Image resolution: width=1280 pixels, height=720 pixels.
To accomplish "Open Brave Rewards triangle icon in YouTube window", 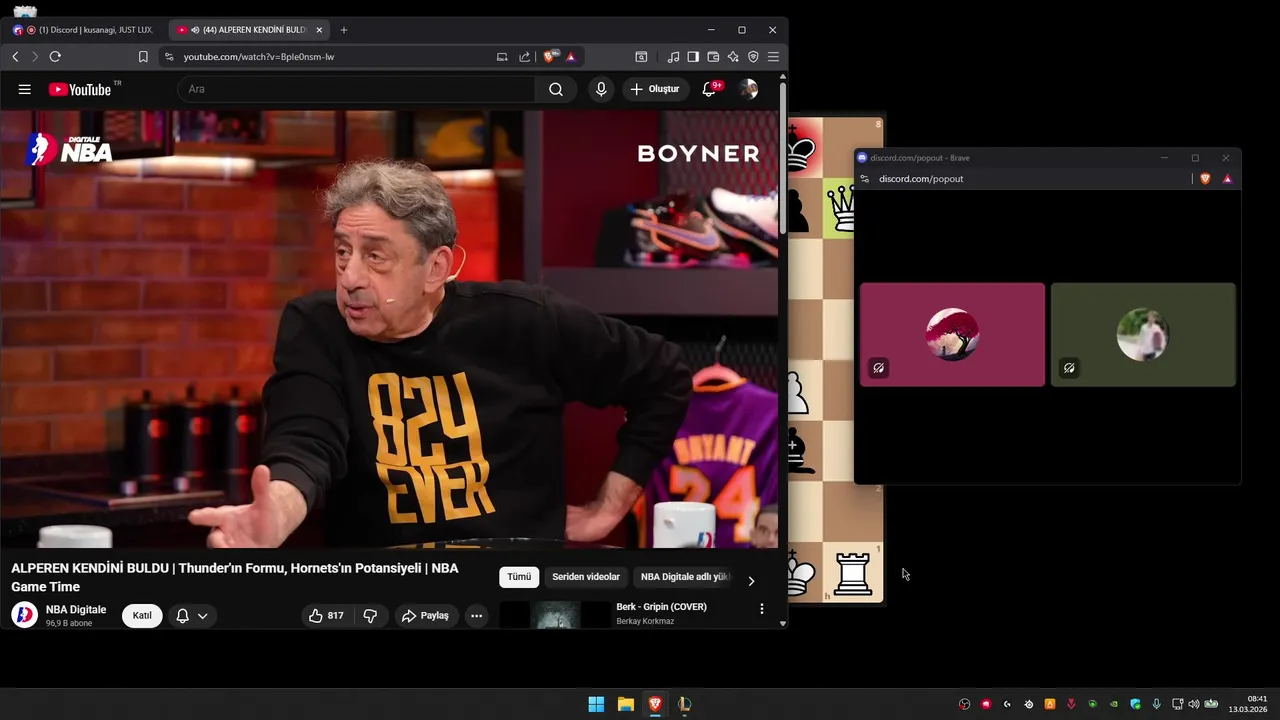I will click(x=571, y=57).
